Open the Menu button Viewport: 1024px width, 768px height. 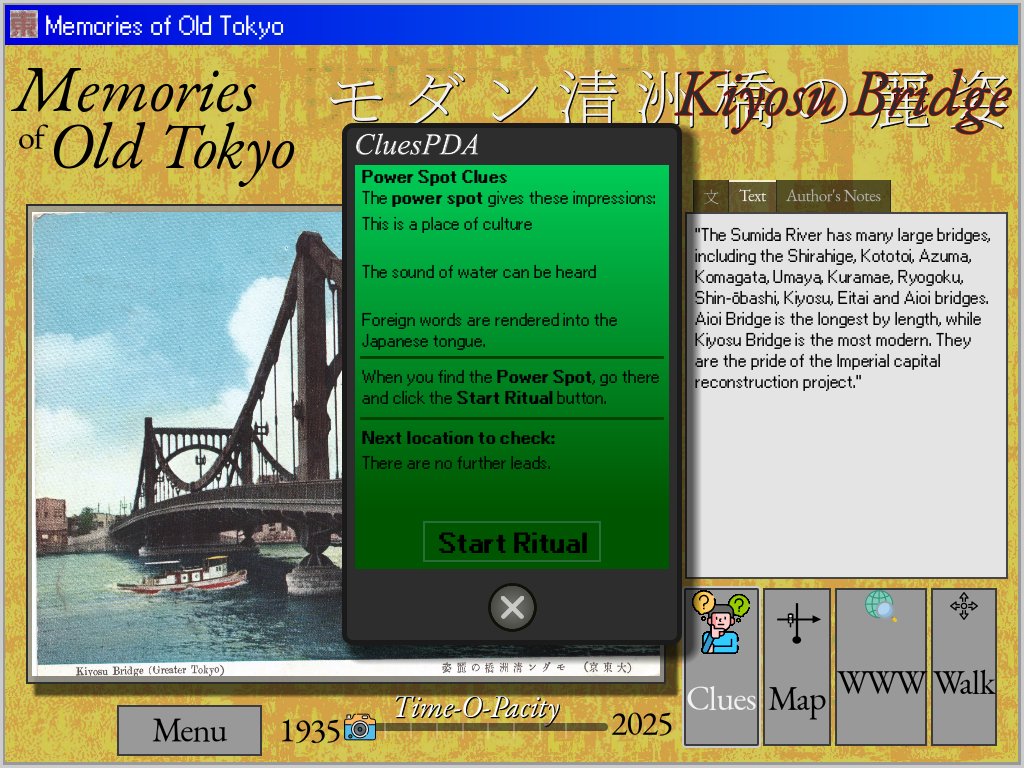click(189, 730)
